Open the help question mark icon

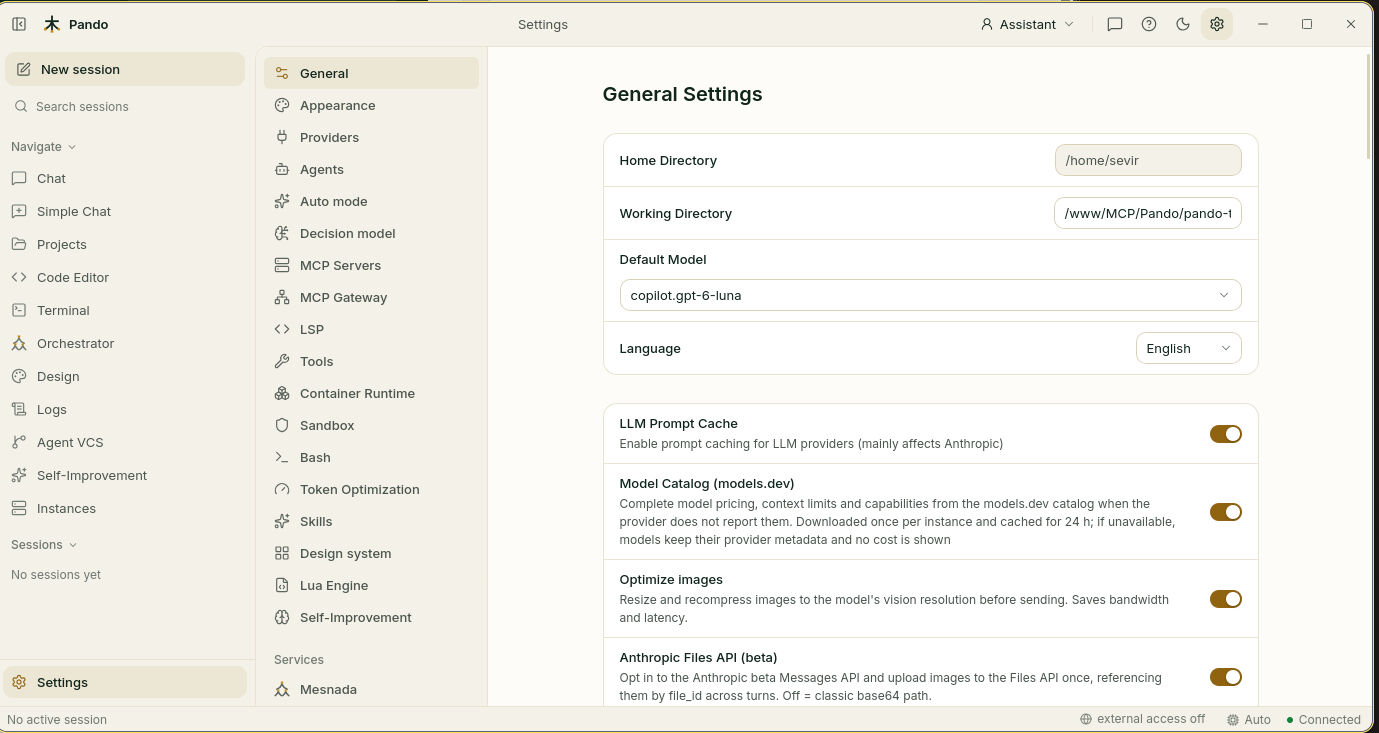[1149, 24]
